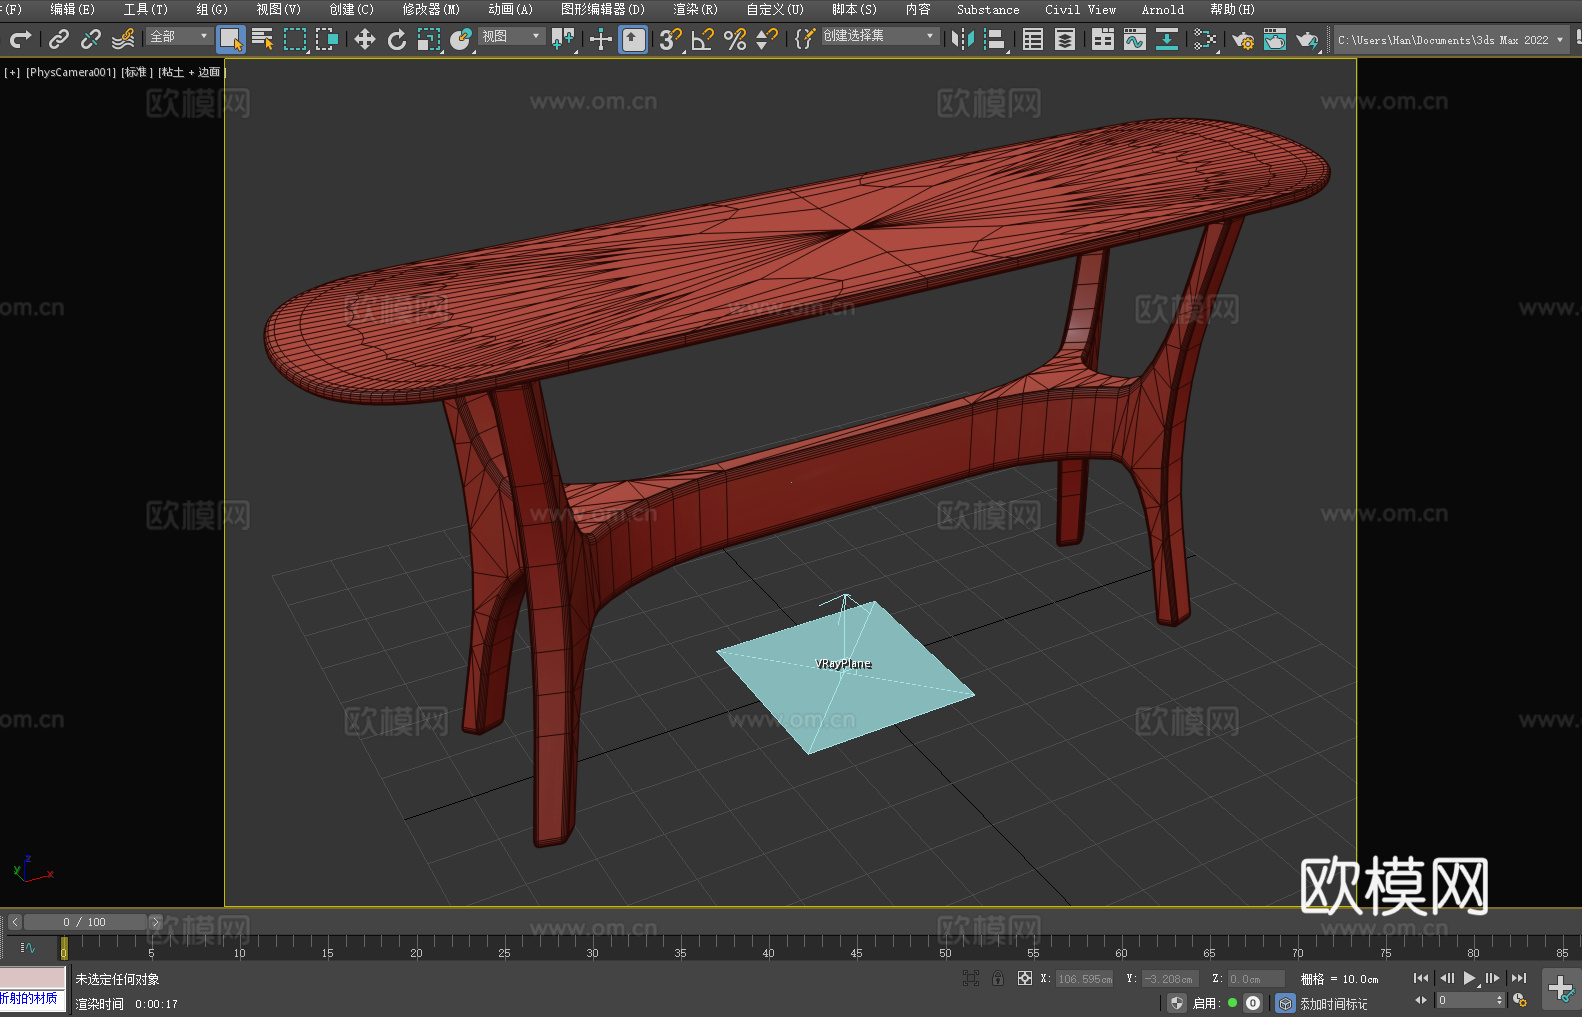Play the animation
Image resolution: width=1582 pixels, height=1017 pixels.
[1470, 978]
